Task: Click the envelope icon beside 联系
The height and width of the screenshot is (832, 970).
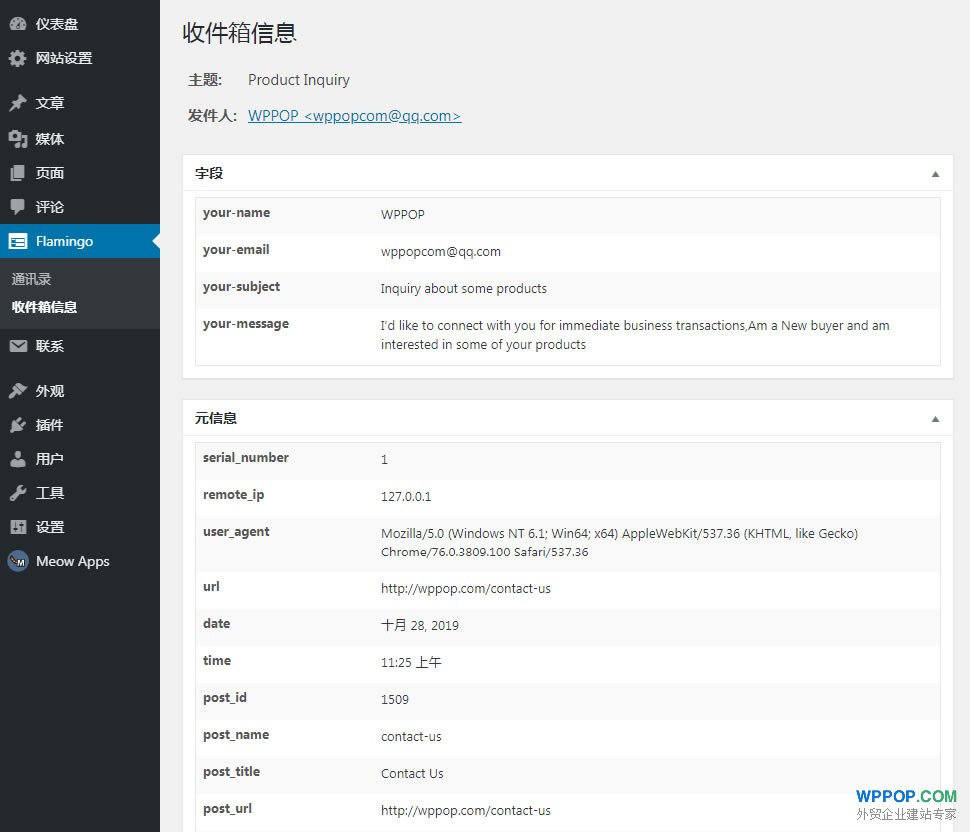Action: (x=18, y=346)
